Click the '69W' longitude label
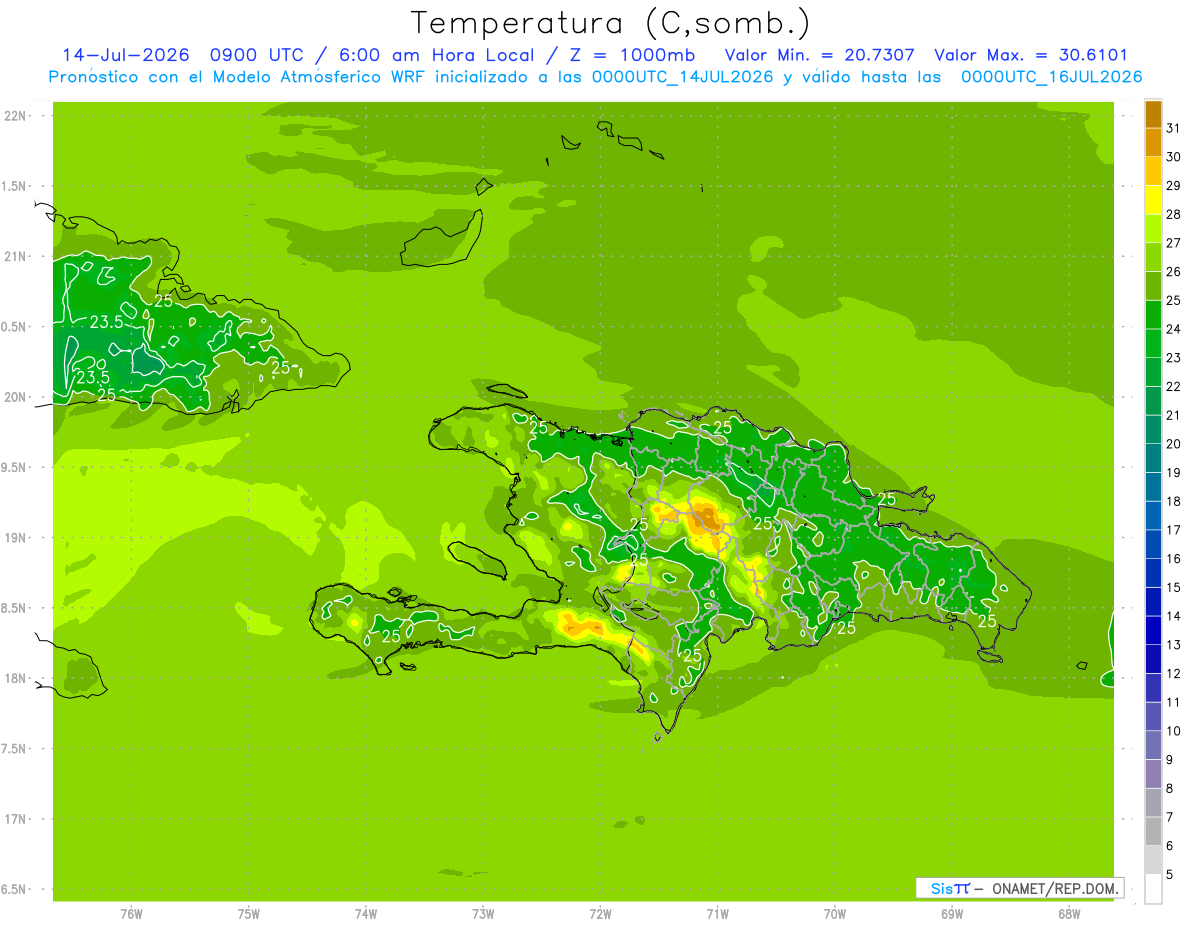 point(952,913)
